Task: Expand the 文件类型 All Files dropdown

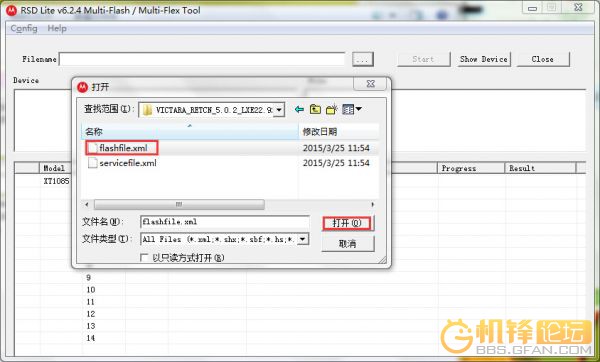Action: click(x=303, y=239)
